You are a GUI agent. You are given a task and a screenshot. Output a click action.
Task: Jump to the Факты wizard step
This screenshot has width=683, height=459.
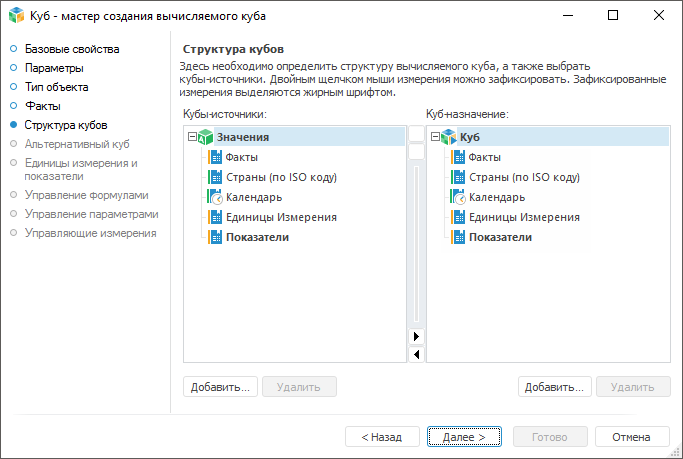point(43,105)
